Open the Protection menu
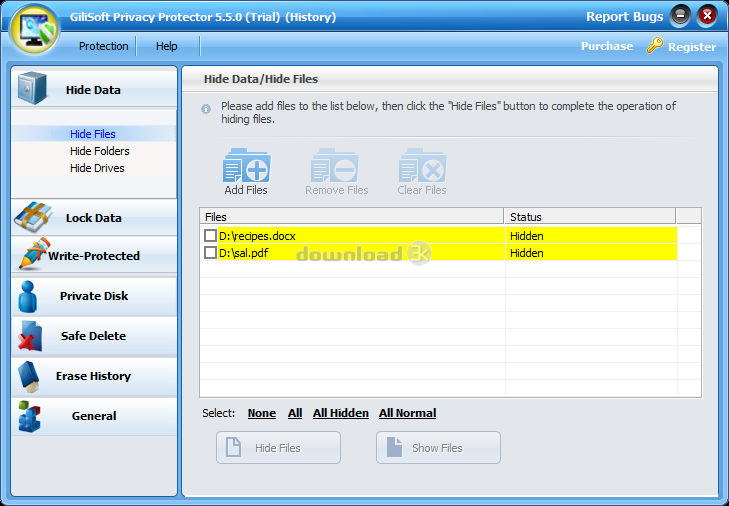 (103, 46)
